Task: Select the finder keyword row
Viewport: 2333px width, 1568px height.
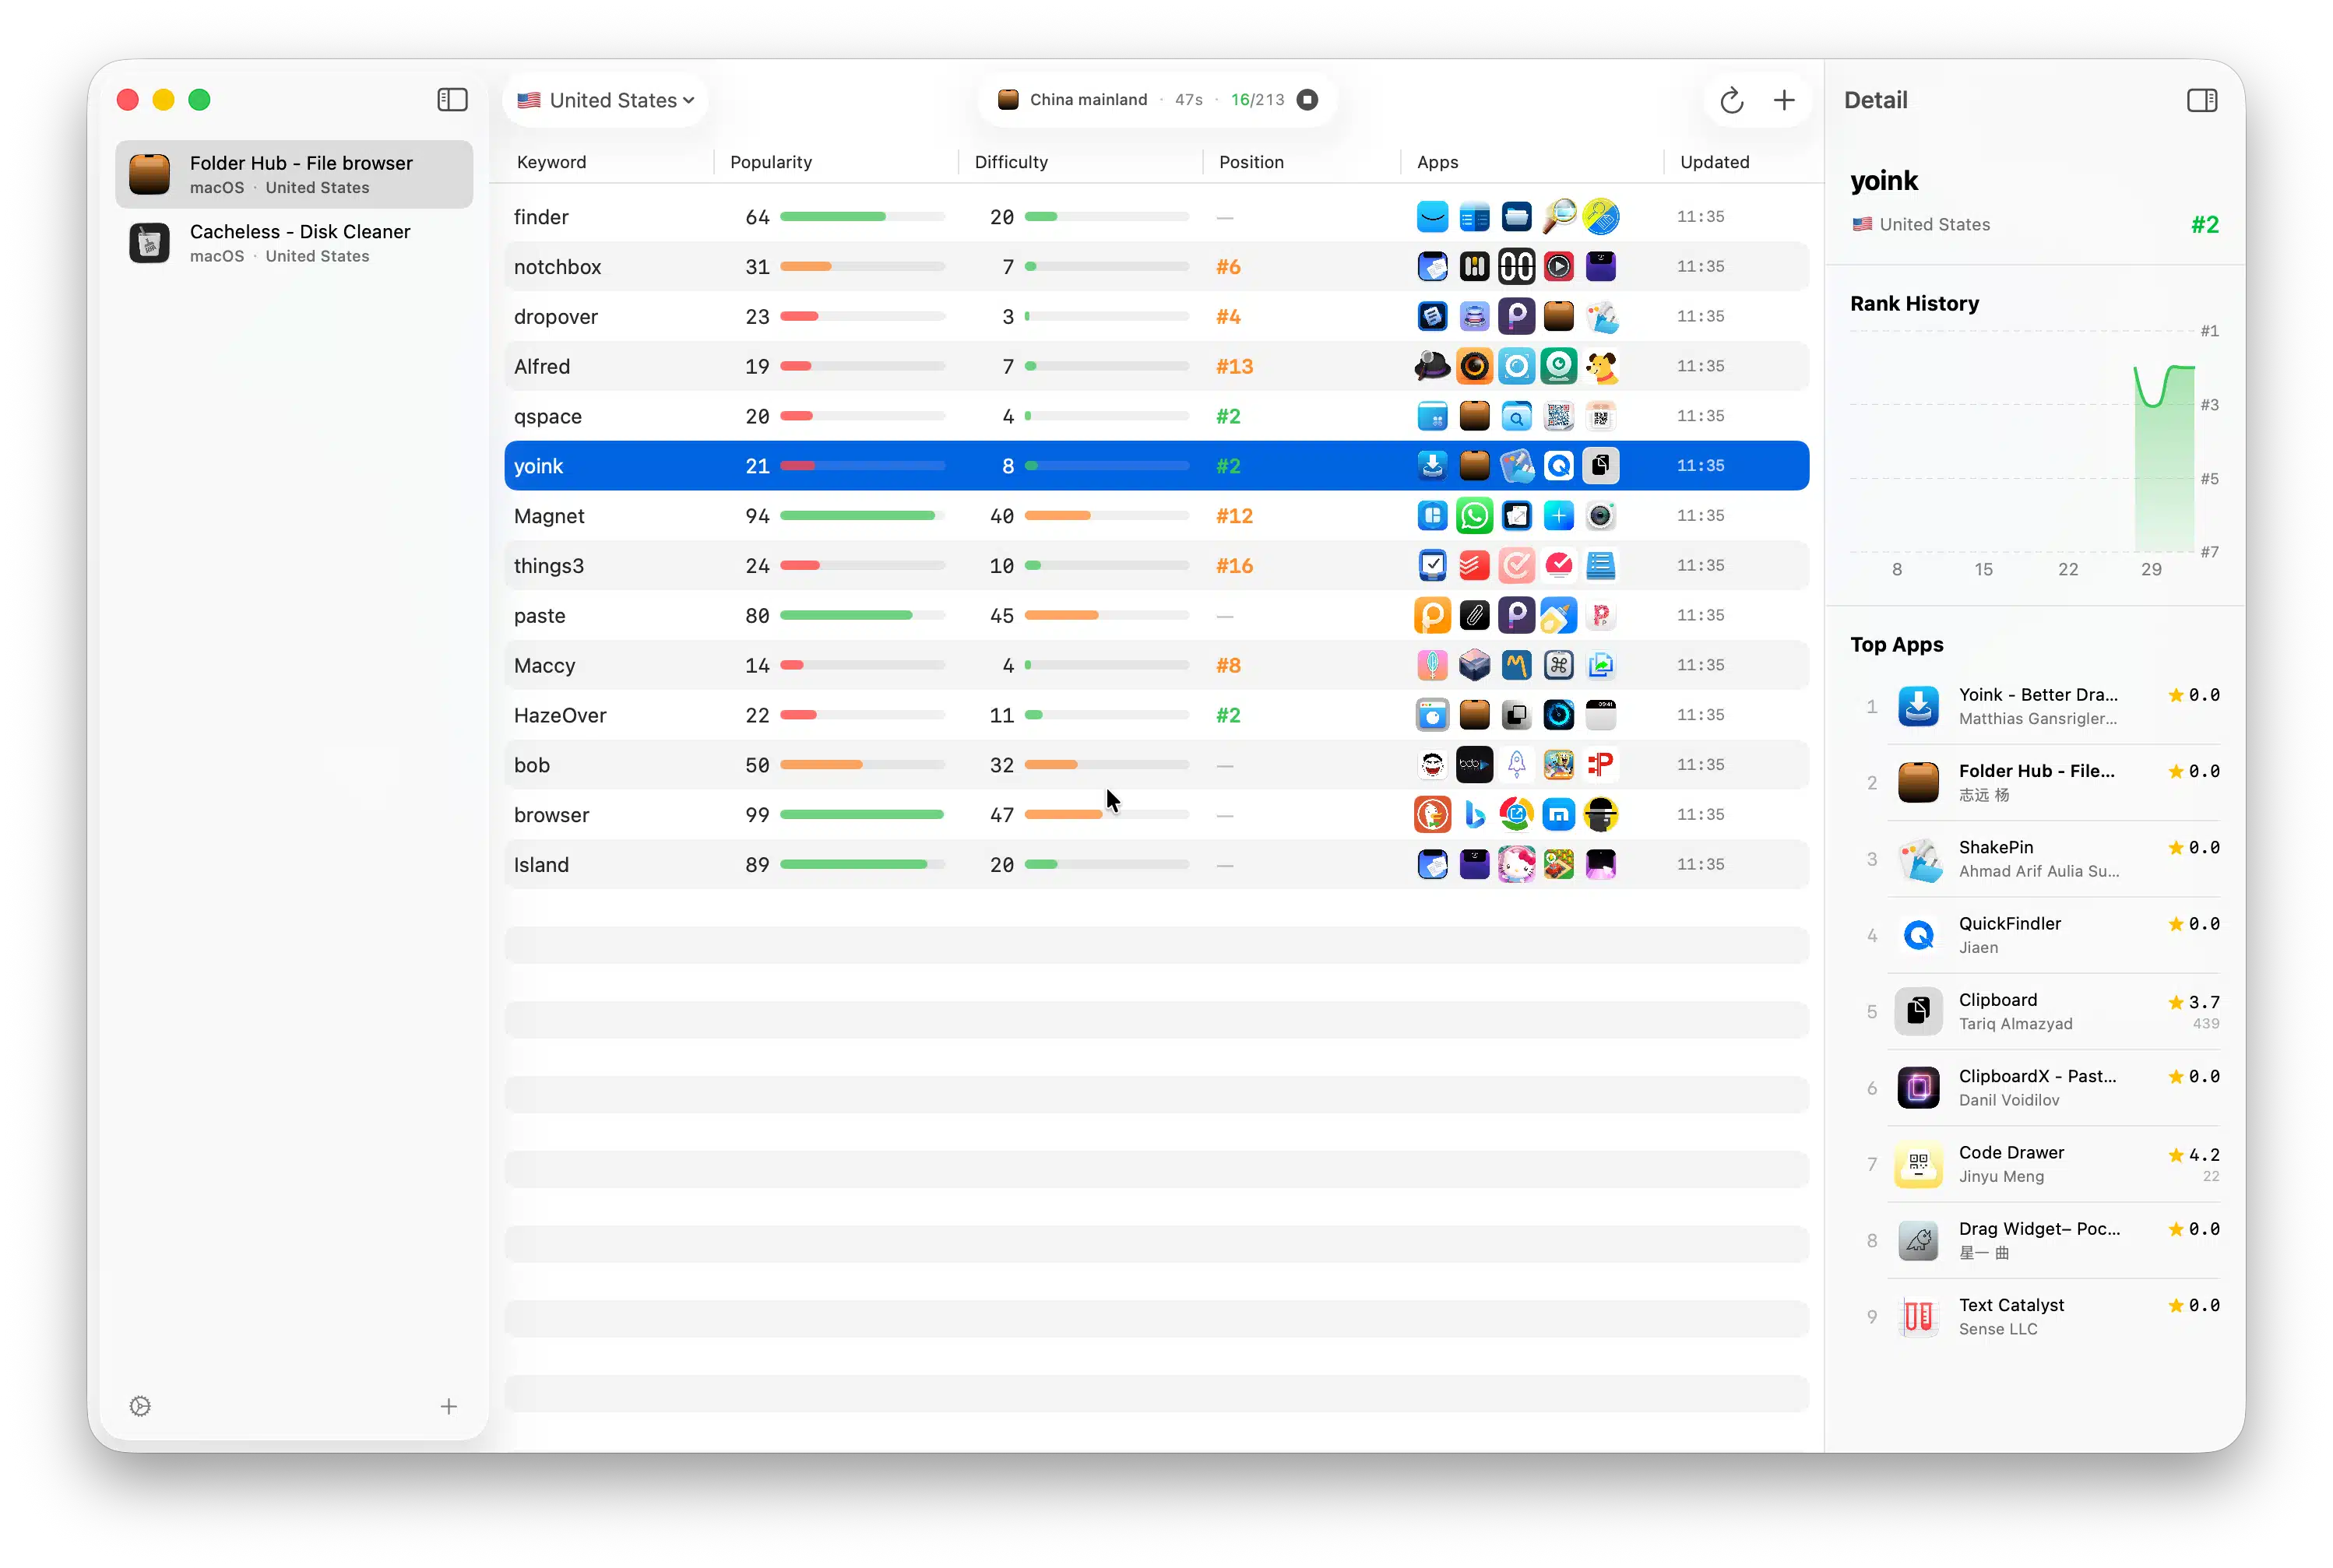Action: tap(1156, 217)
